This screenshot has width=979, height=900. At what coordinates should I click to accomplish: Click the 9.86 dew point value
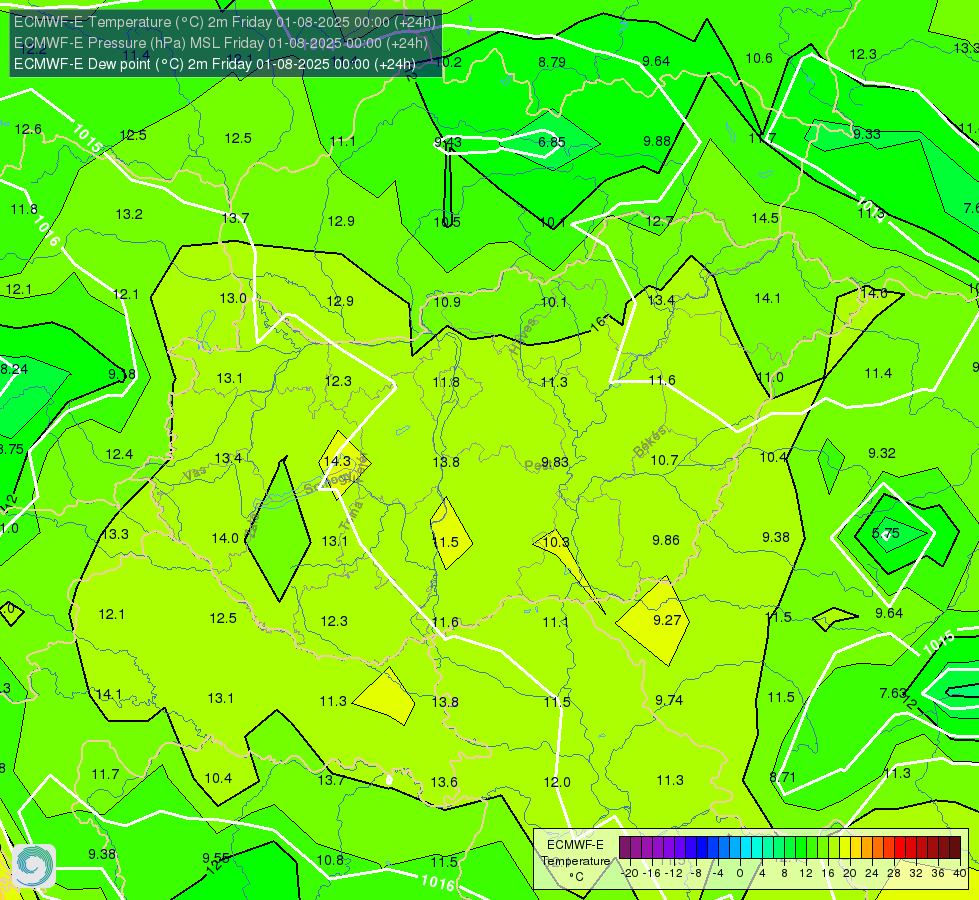(666, 540)
